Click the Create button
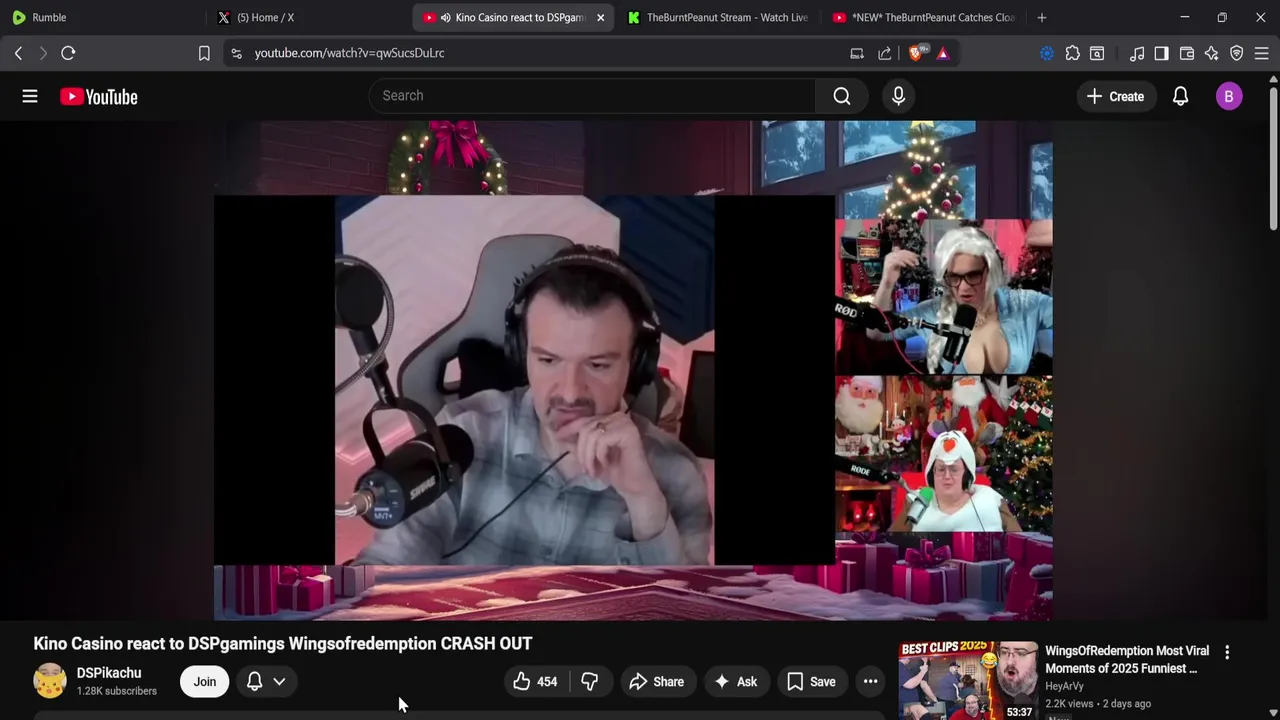The width and height of the screenshot is (1280, 720). pyautogui.click(x=1115, y=96)
